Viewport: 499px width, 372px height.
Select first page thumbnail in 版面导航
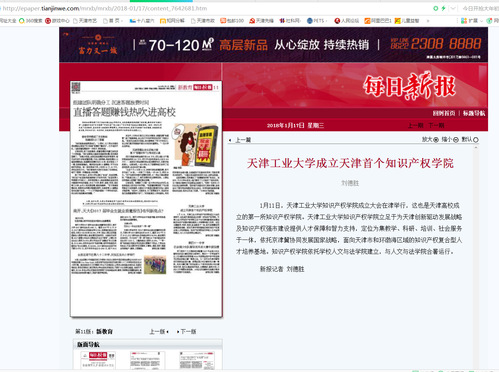click(98, 360)
